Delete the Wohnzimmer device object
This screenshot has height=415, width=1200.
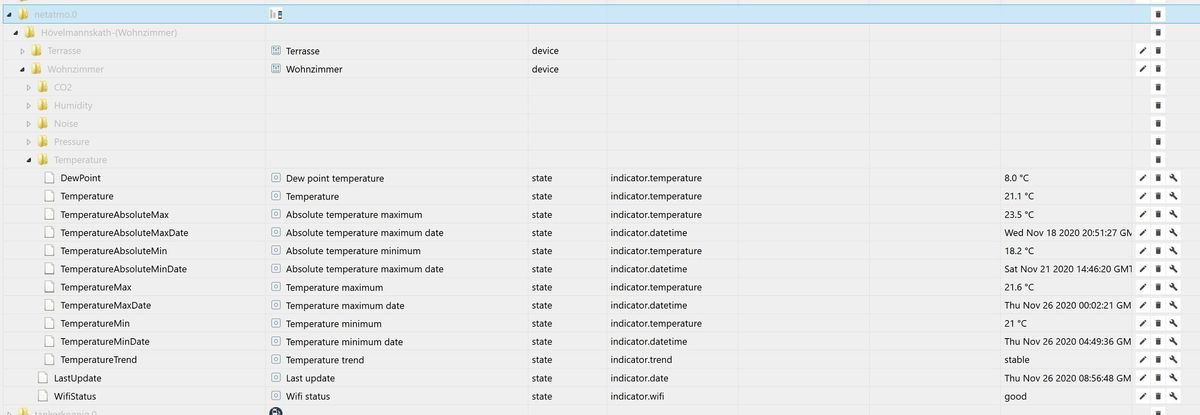pyautogui.click(x=1158, y=69)
